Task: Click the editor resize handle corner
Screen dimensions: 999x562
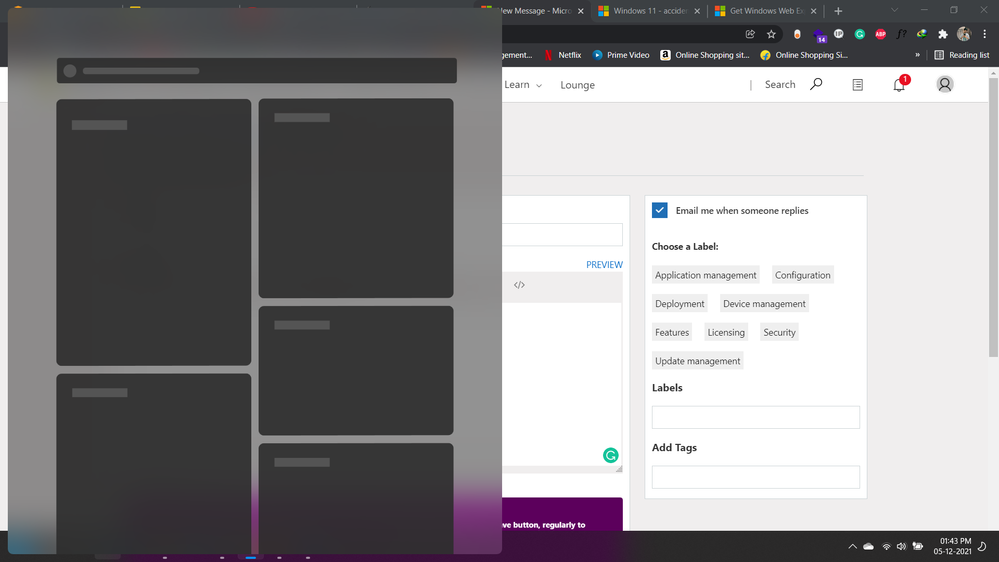Action: click(x=619, y=468)
